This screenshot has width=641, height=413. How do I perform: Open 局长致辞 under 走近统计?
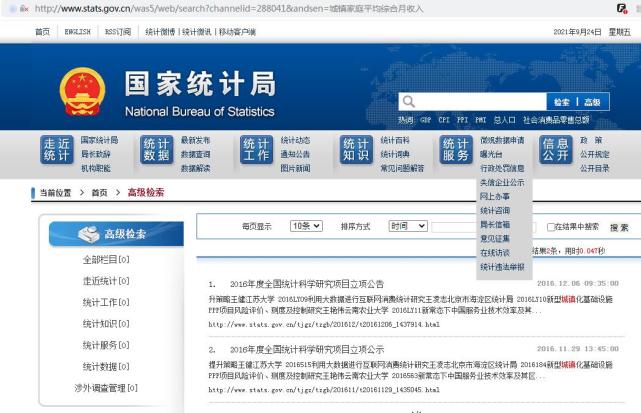tap(95, 154)
